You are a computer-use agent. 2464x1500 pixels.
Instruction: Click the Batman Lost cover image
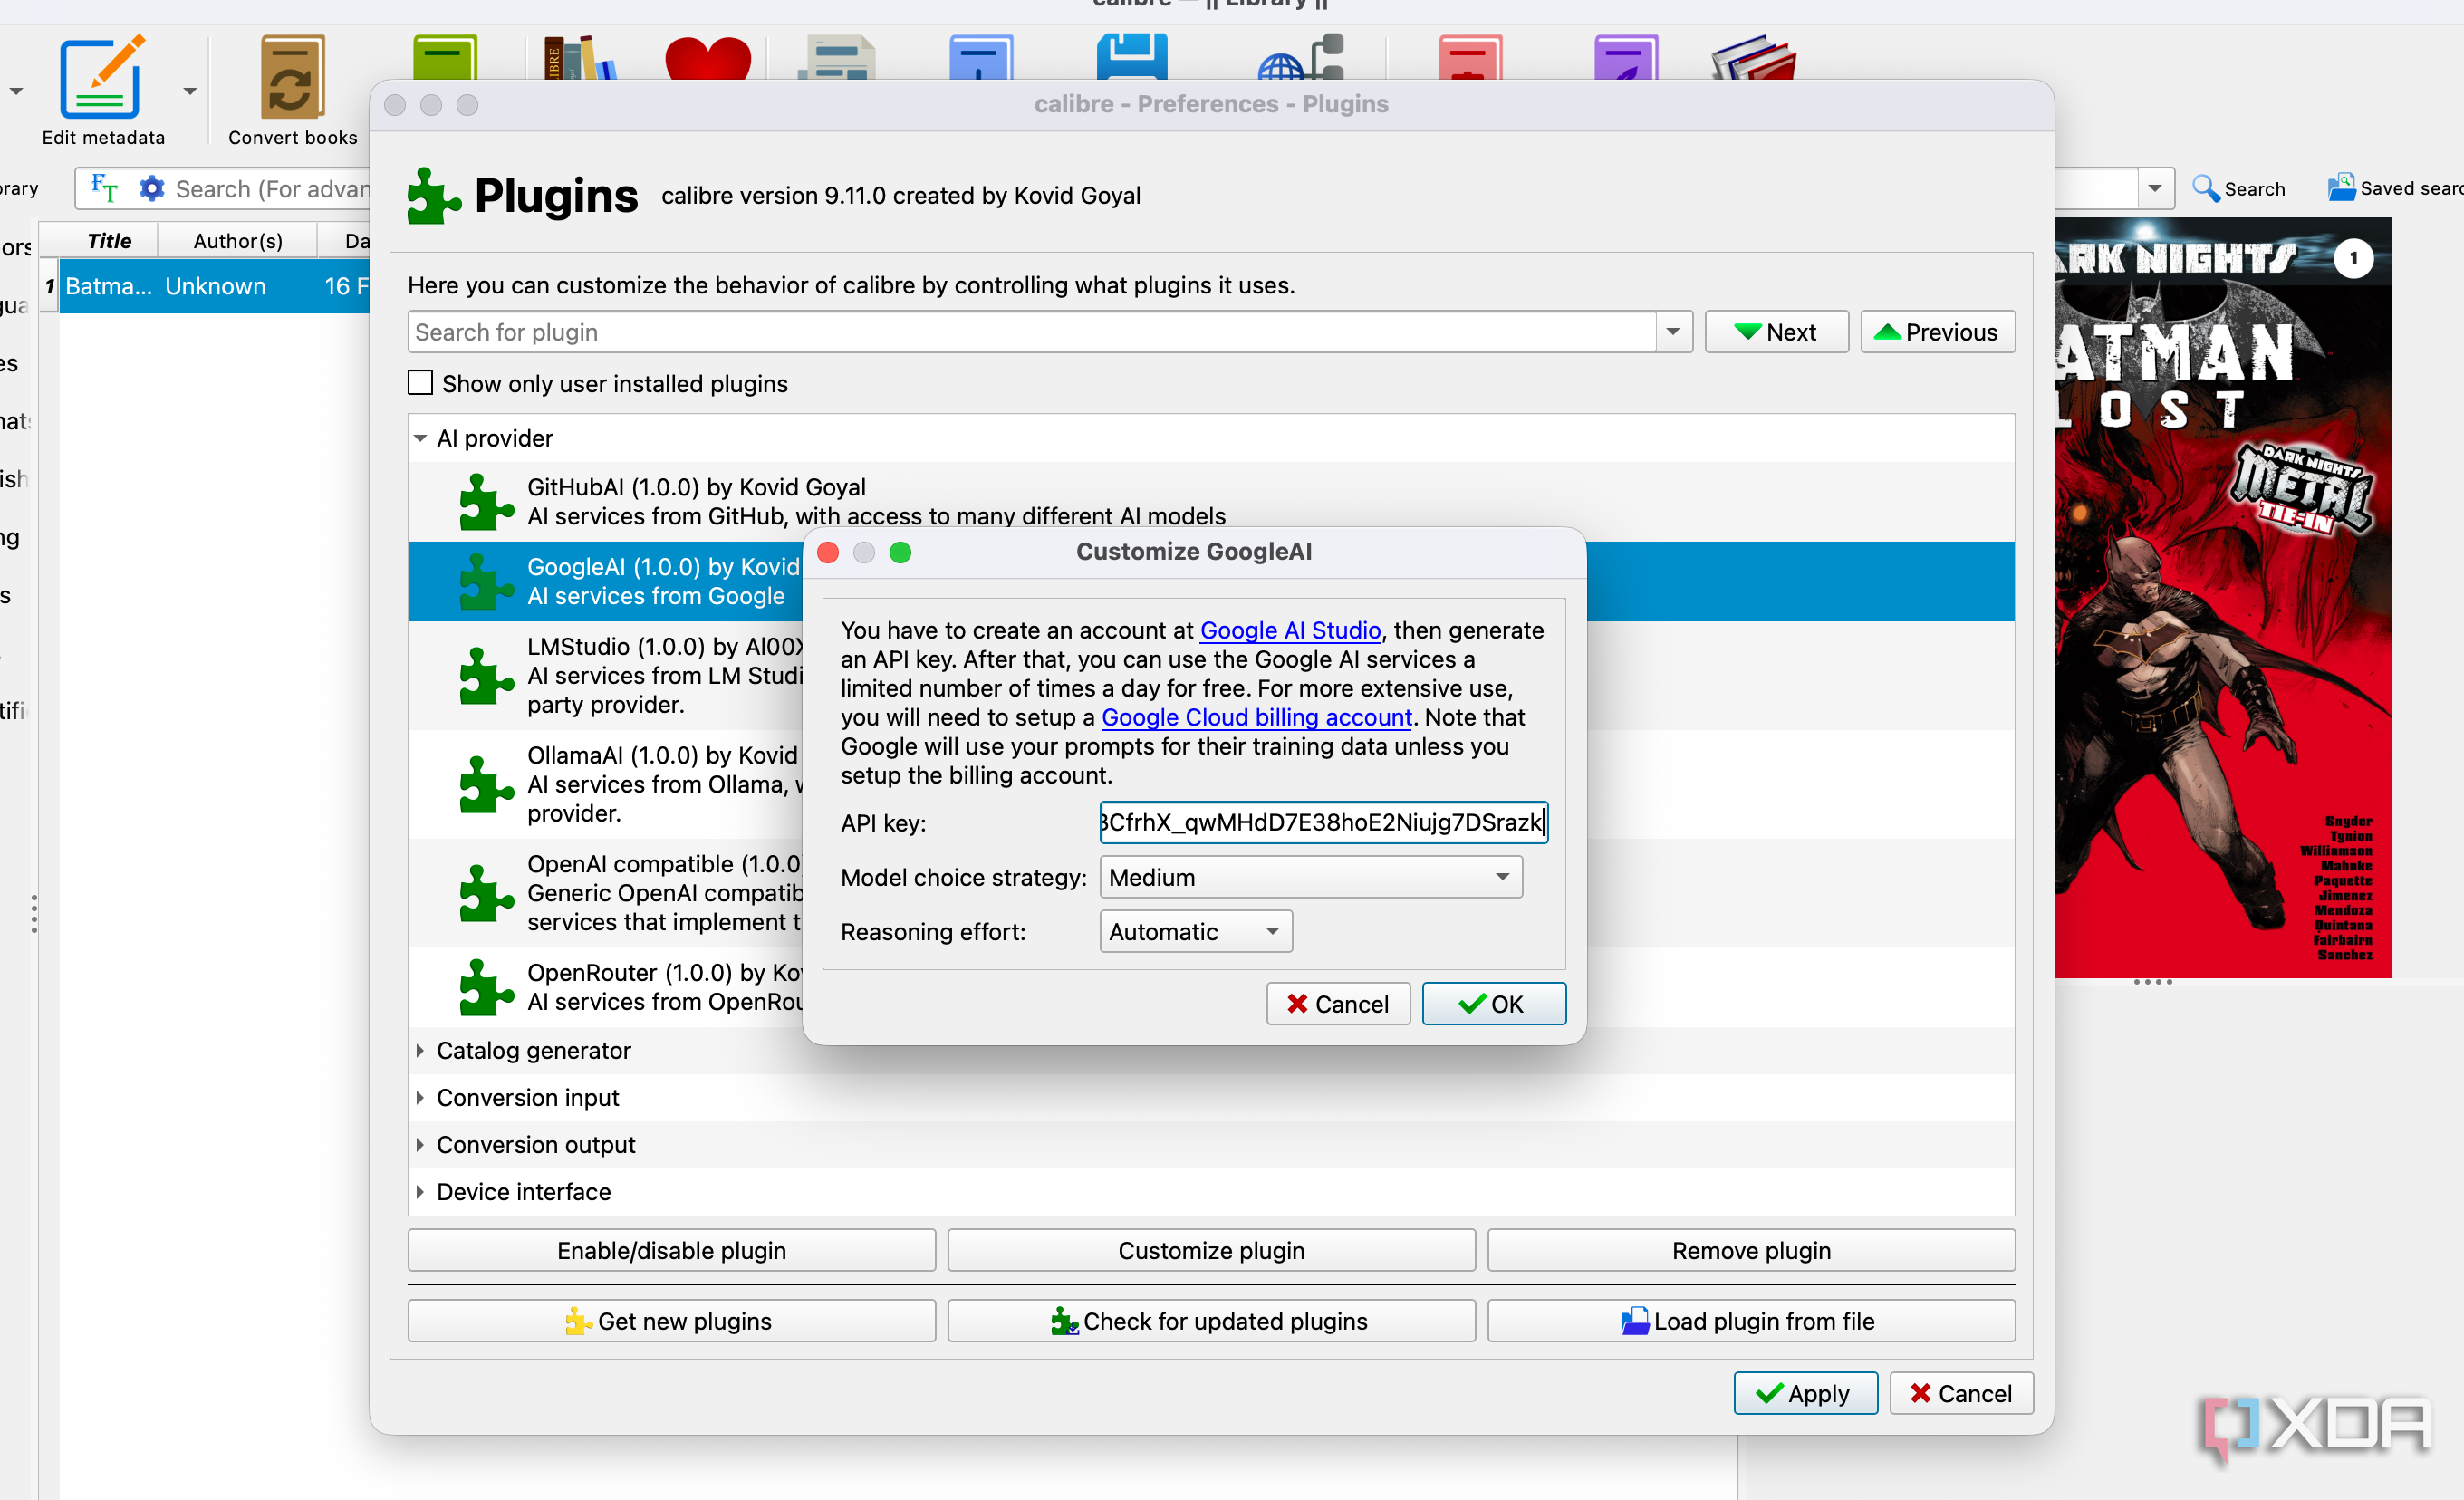tap(2222, 597)
